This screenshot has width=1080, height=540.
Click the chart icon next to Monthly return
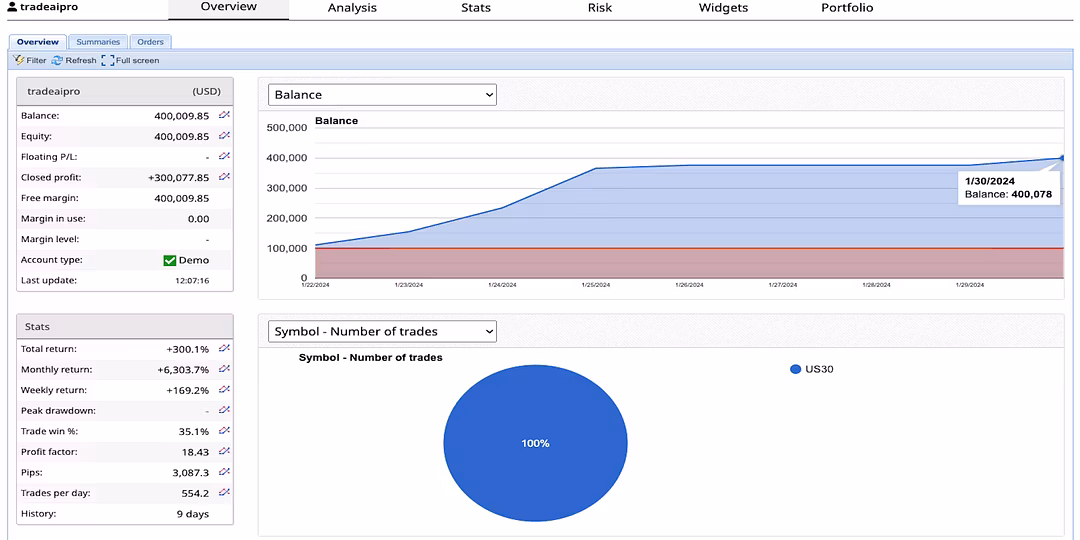point(224,369)
